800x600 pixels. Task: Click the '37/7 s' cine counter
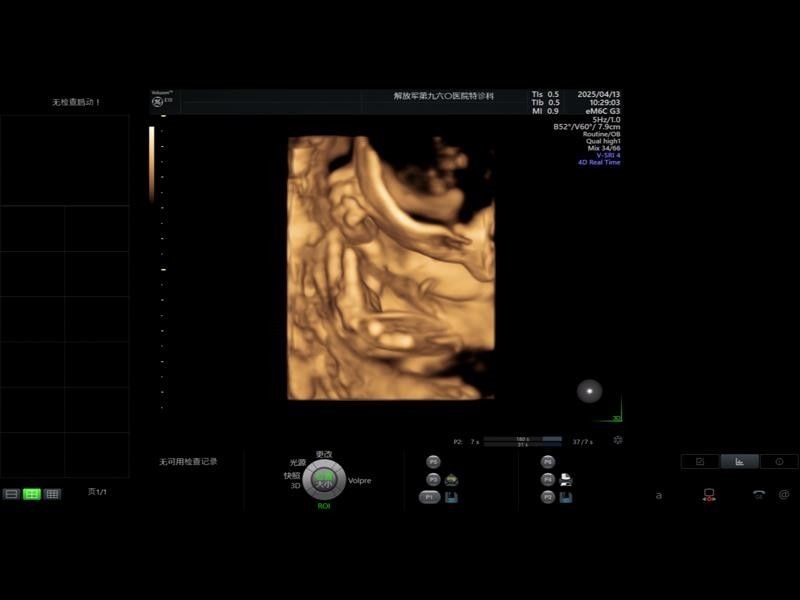(583, 442)
